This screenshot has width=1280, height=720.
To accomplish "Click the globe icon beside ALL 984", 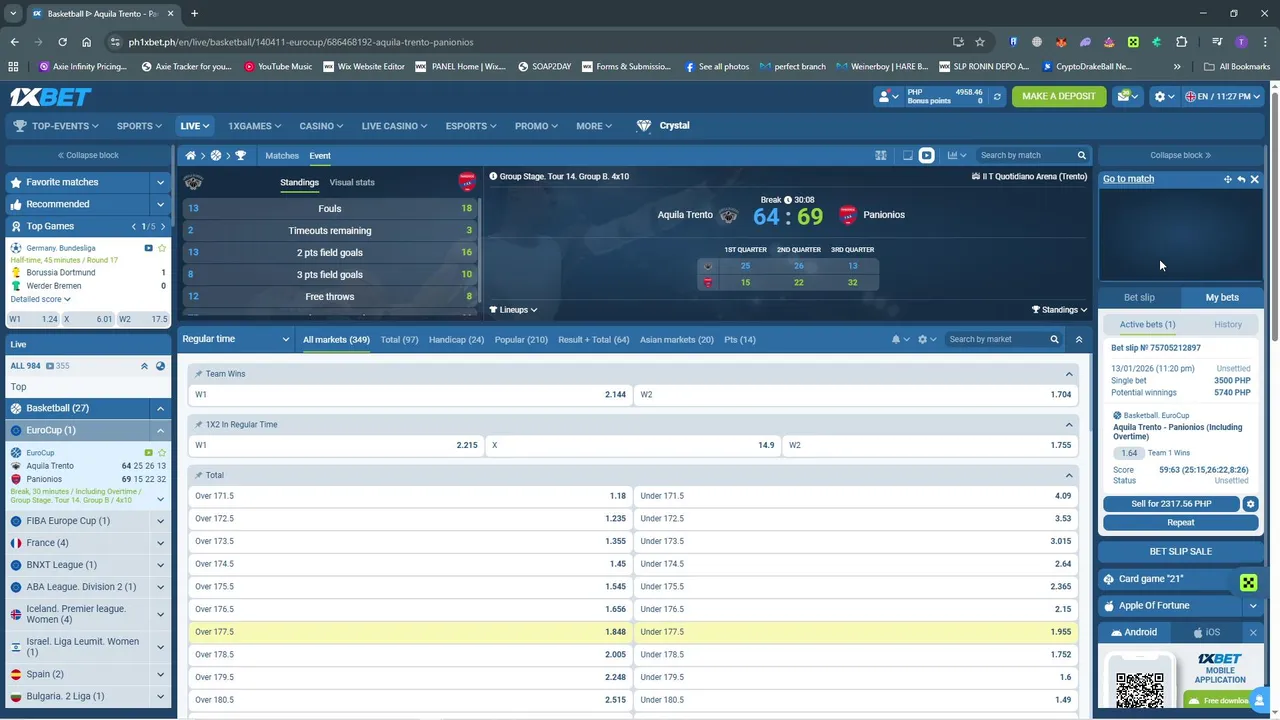I will [x=161, y=366].
